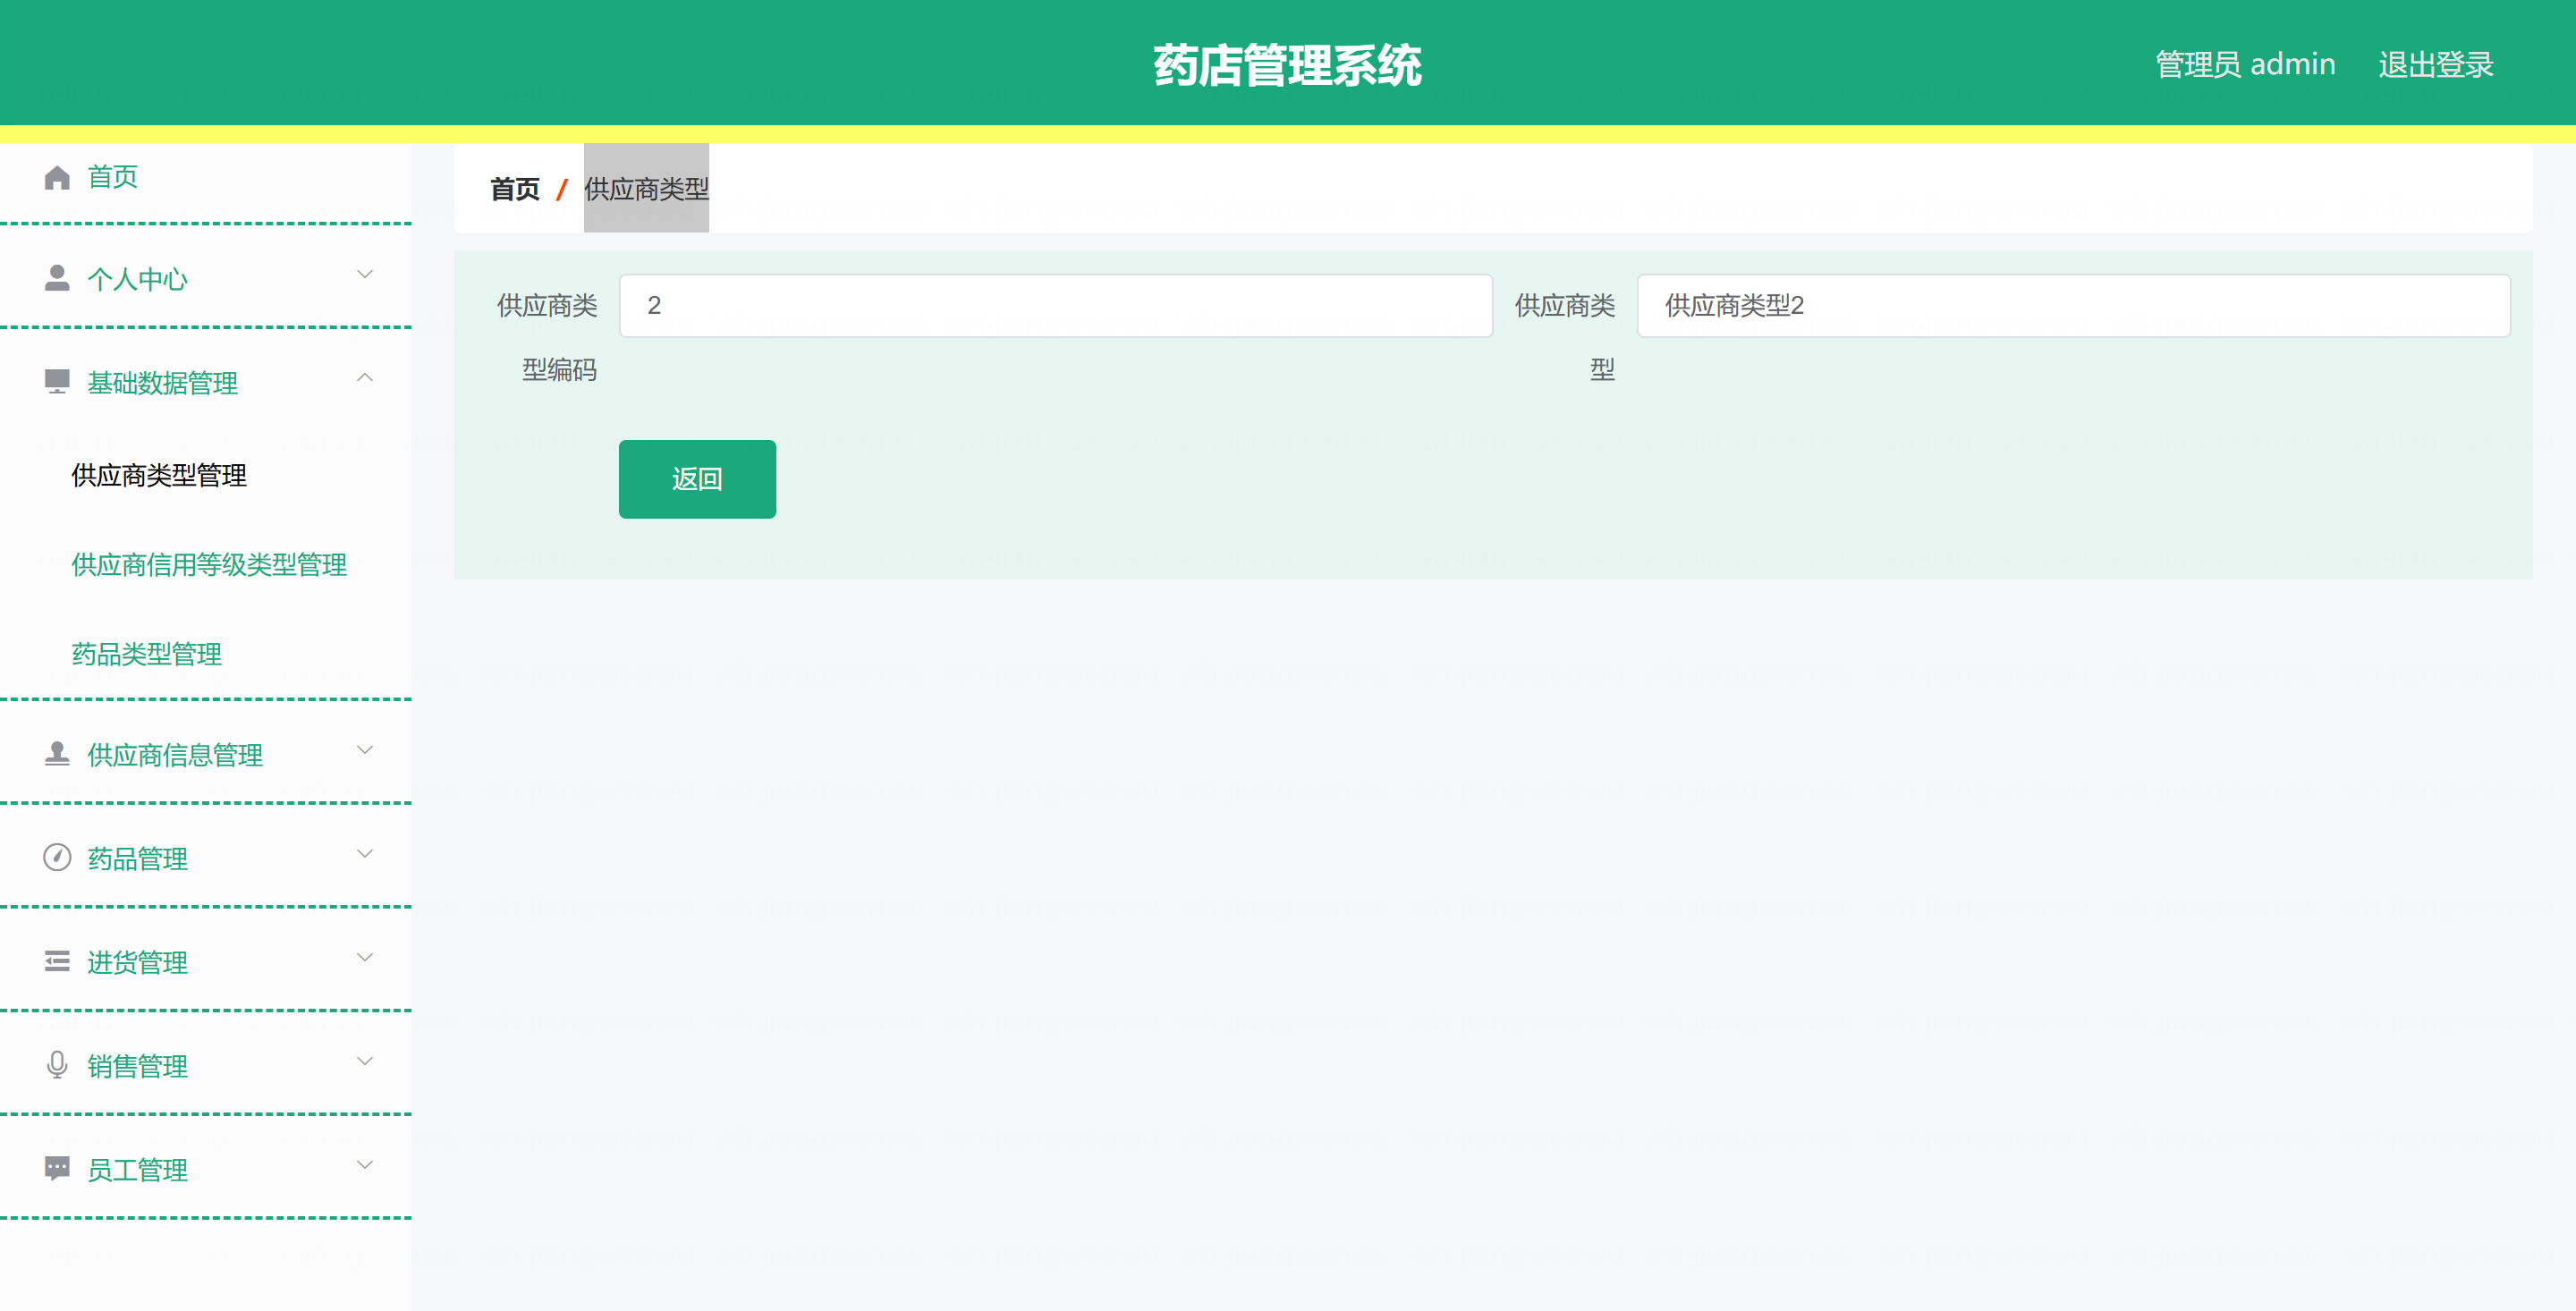Screen dimensions: 2576x1311
Task: Expand the 进货管理 chevron
Action: (x=365, y=958)
